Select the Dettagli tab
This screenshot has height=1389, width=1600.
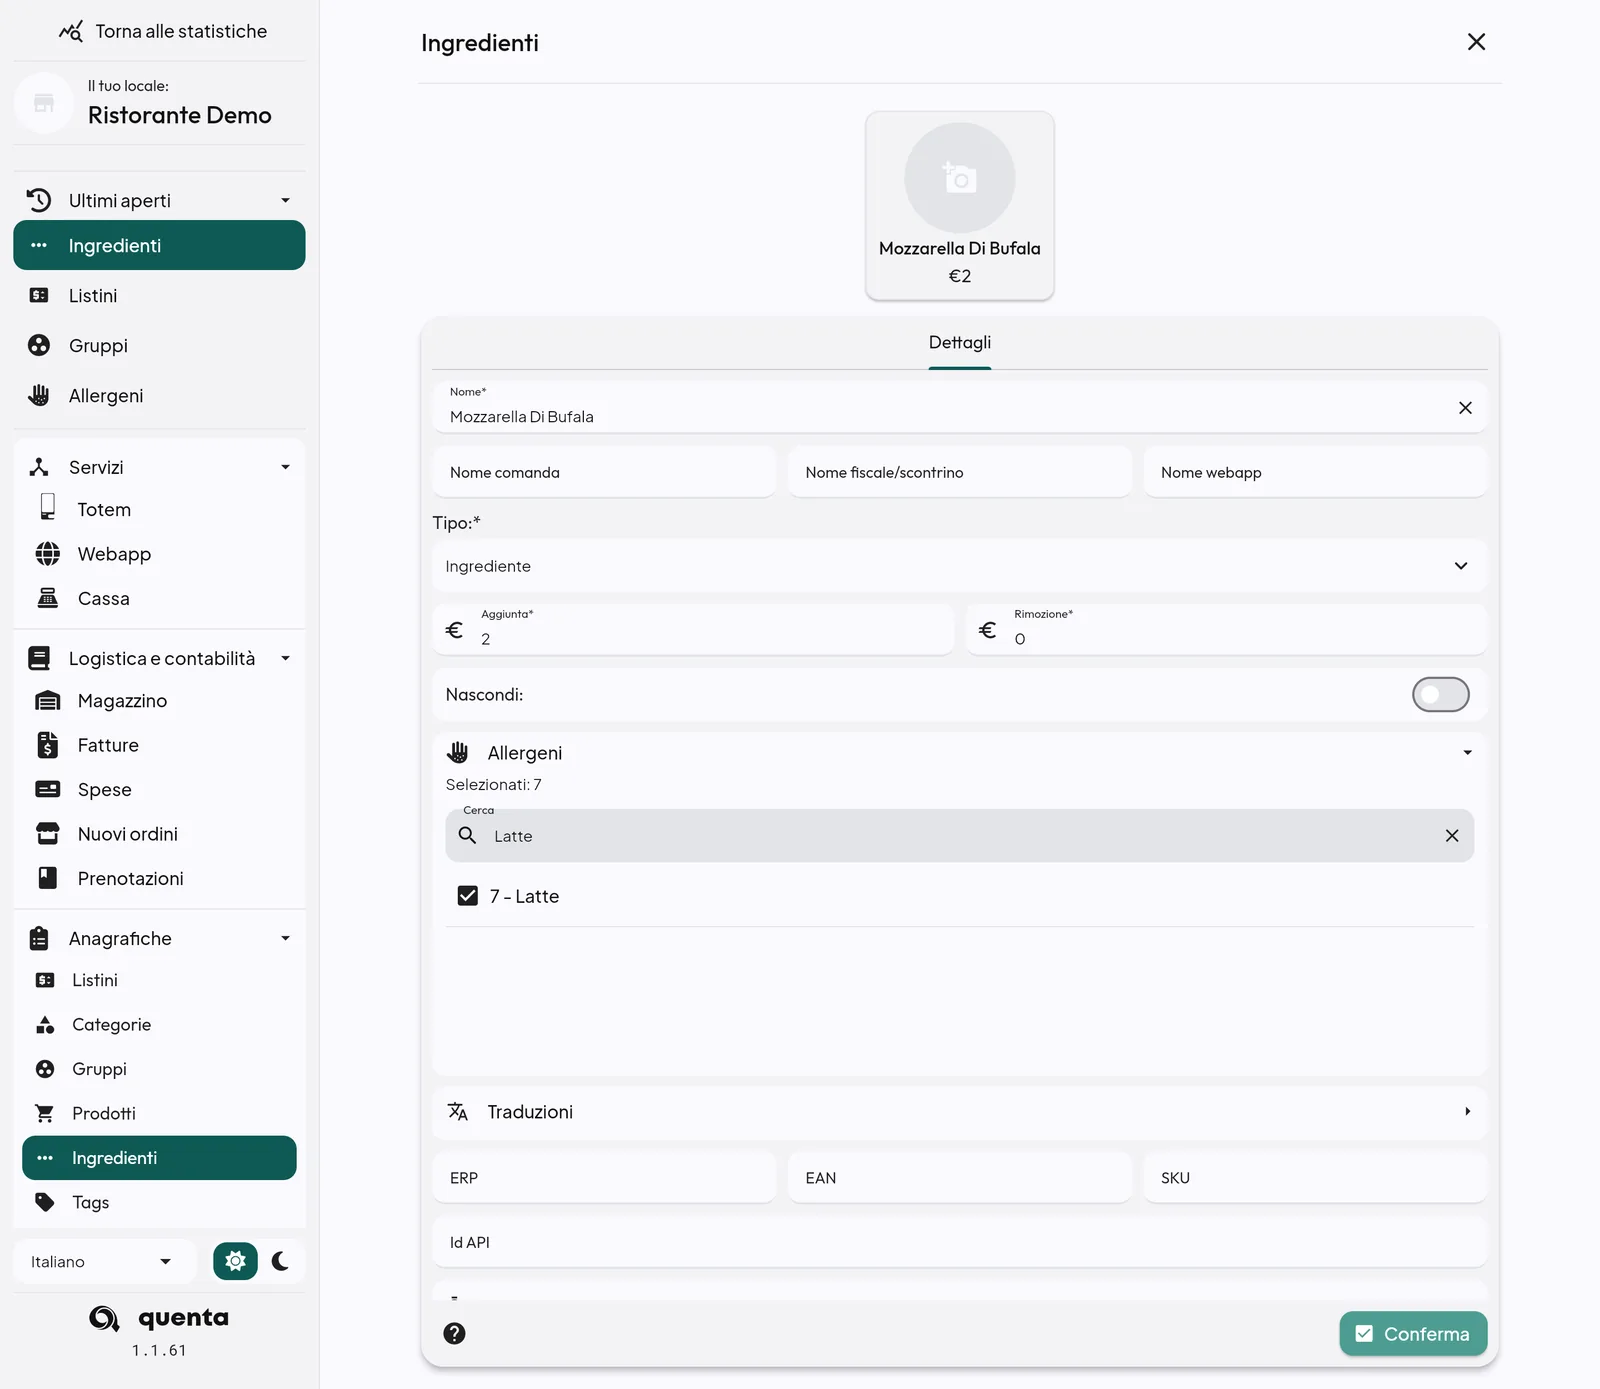point(959,343)
